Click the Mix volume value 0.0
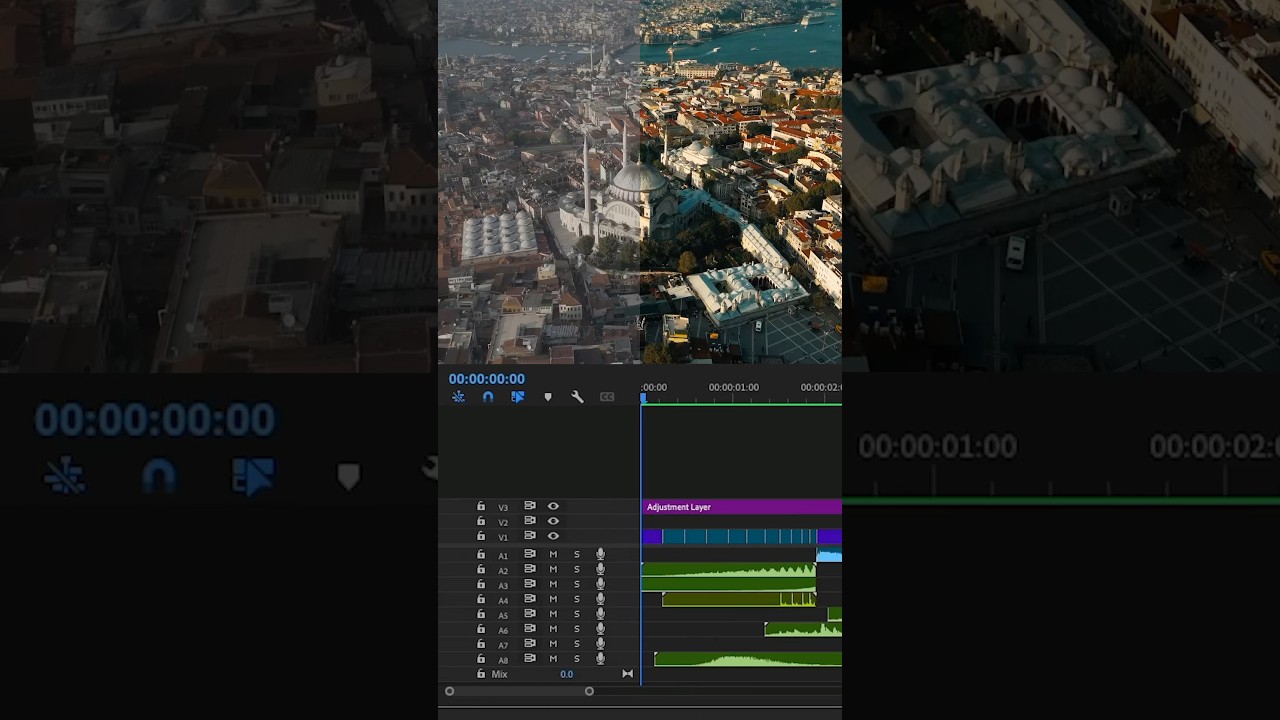 566,675
